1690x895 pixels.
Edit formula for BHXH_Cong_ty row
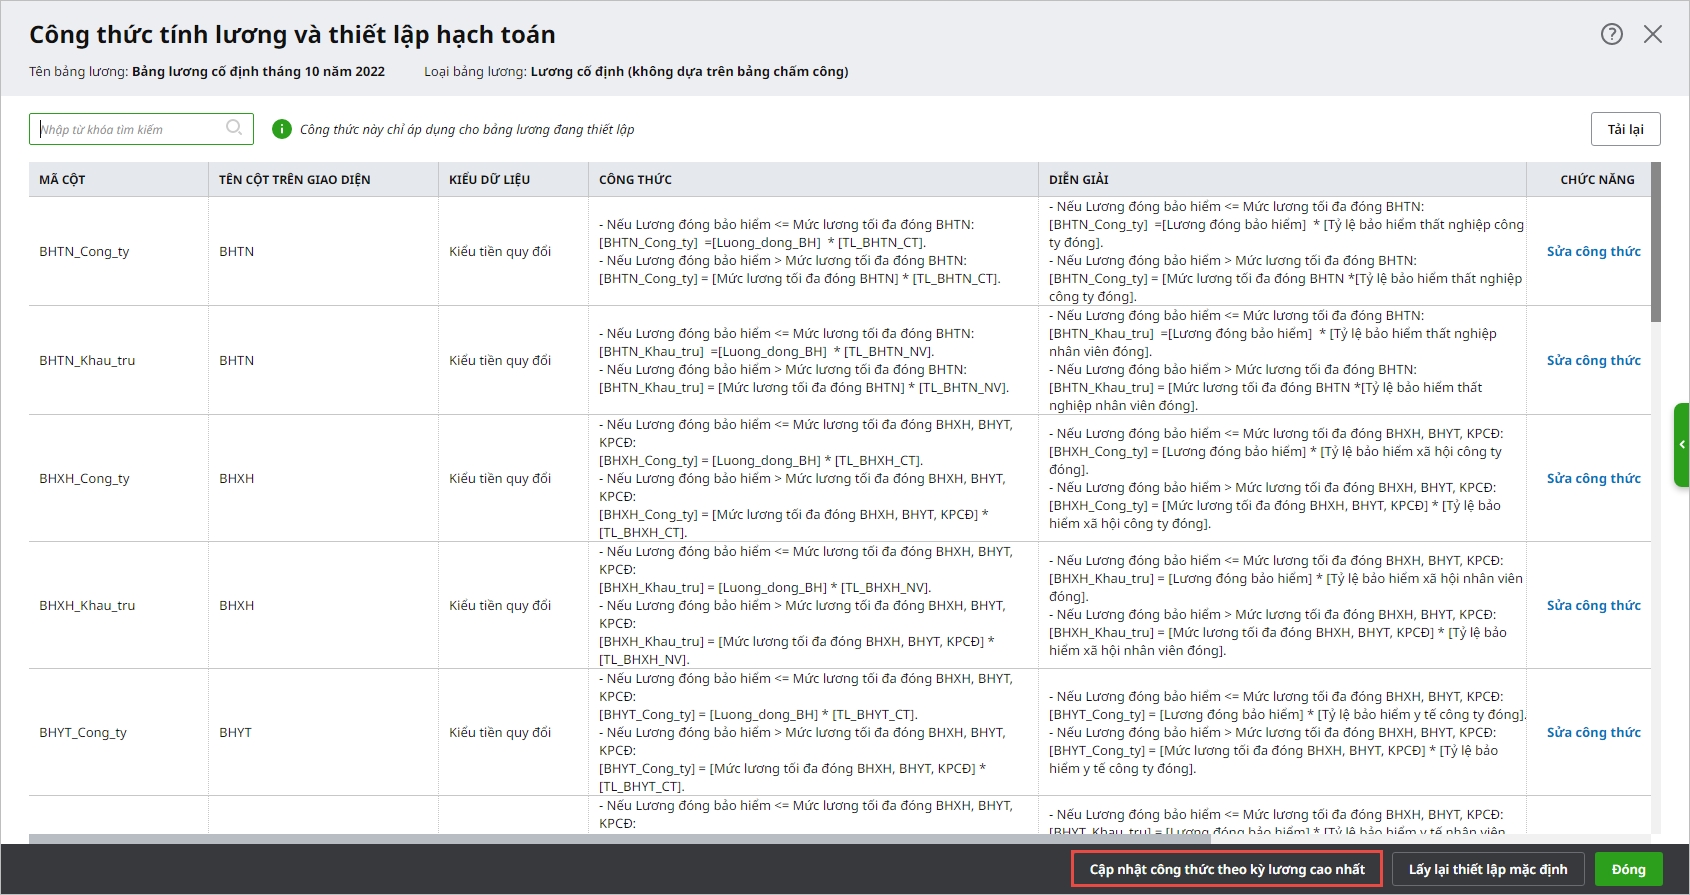tap(1593, 478)
